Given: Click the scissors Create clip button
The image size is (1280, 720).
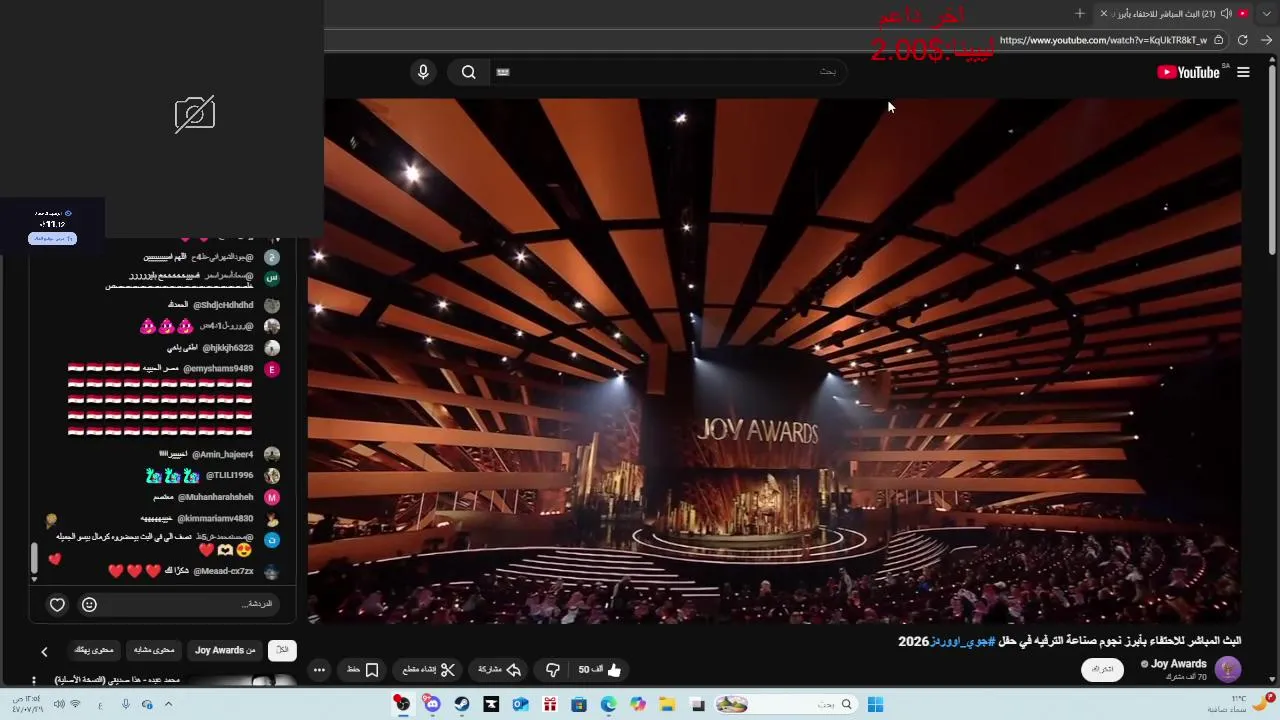Looking at the screenshot, I should click(x=429, y=670).
